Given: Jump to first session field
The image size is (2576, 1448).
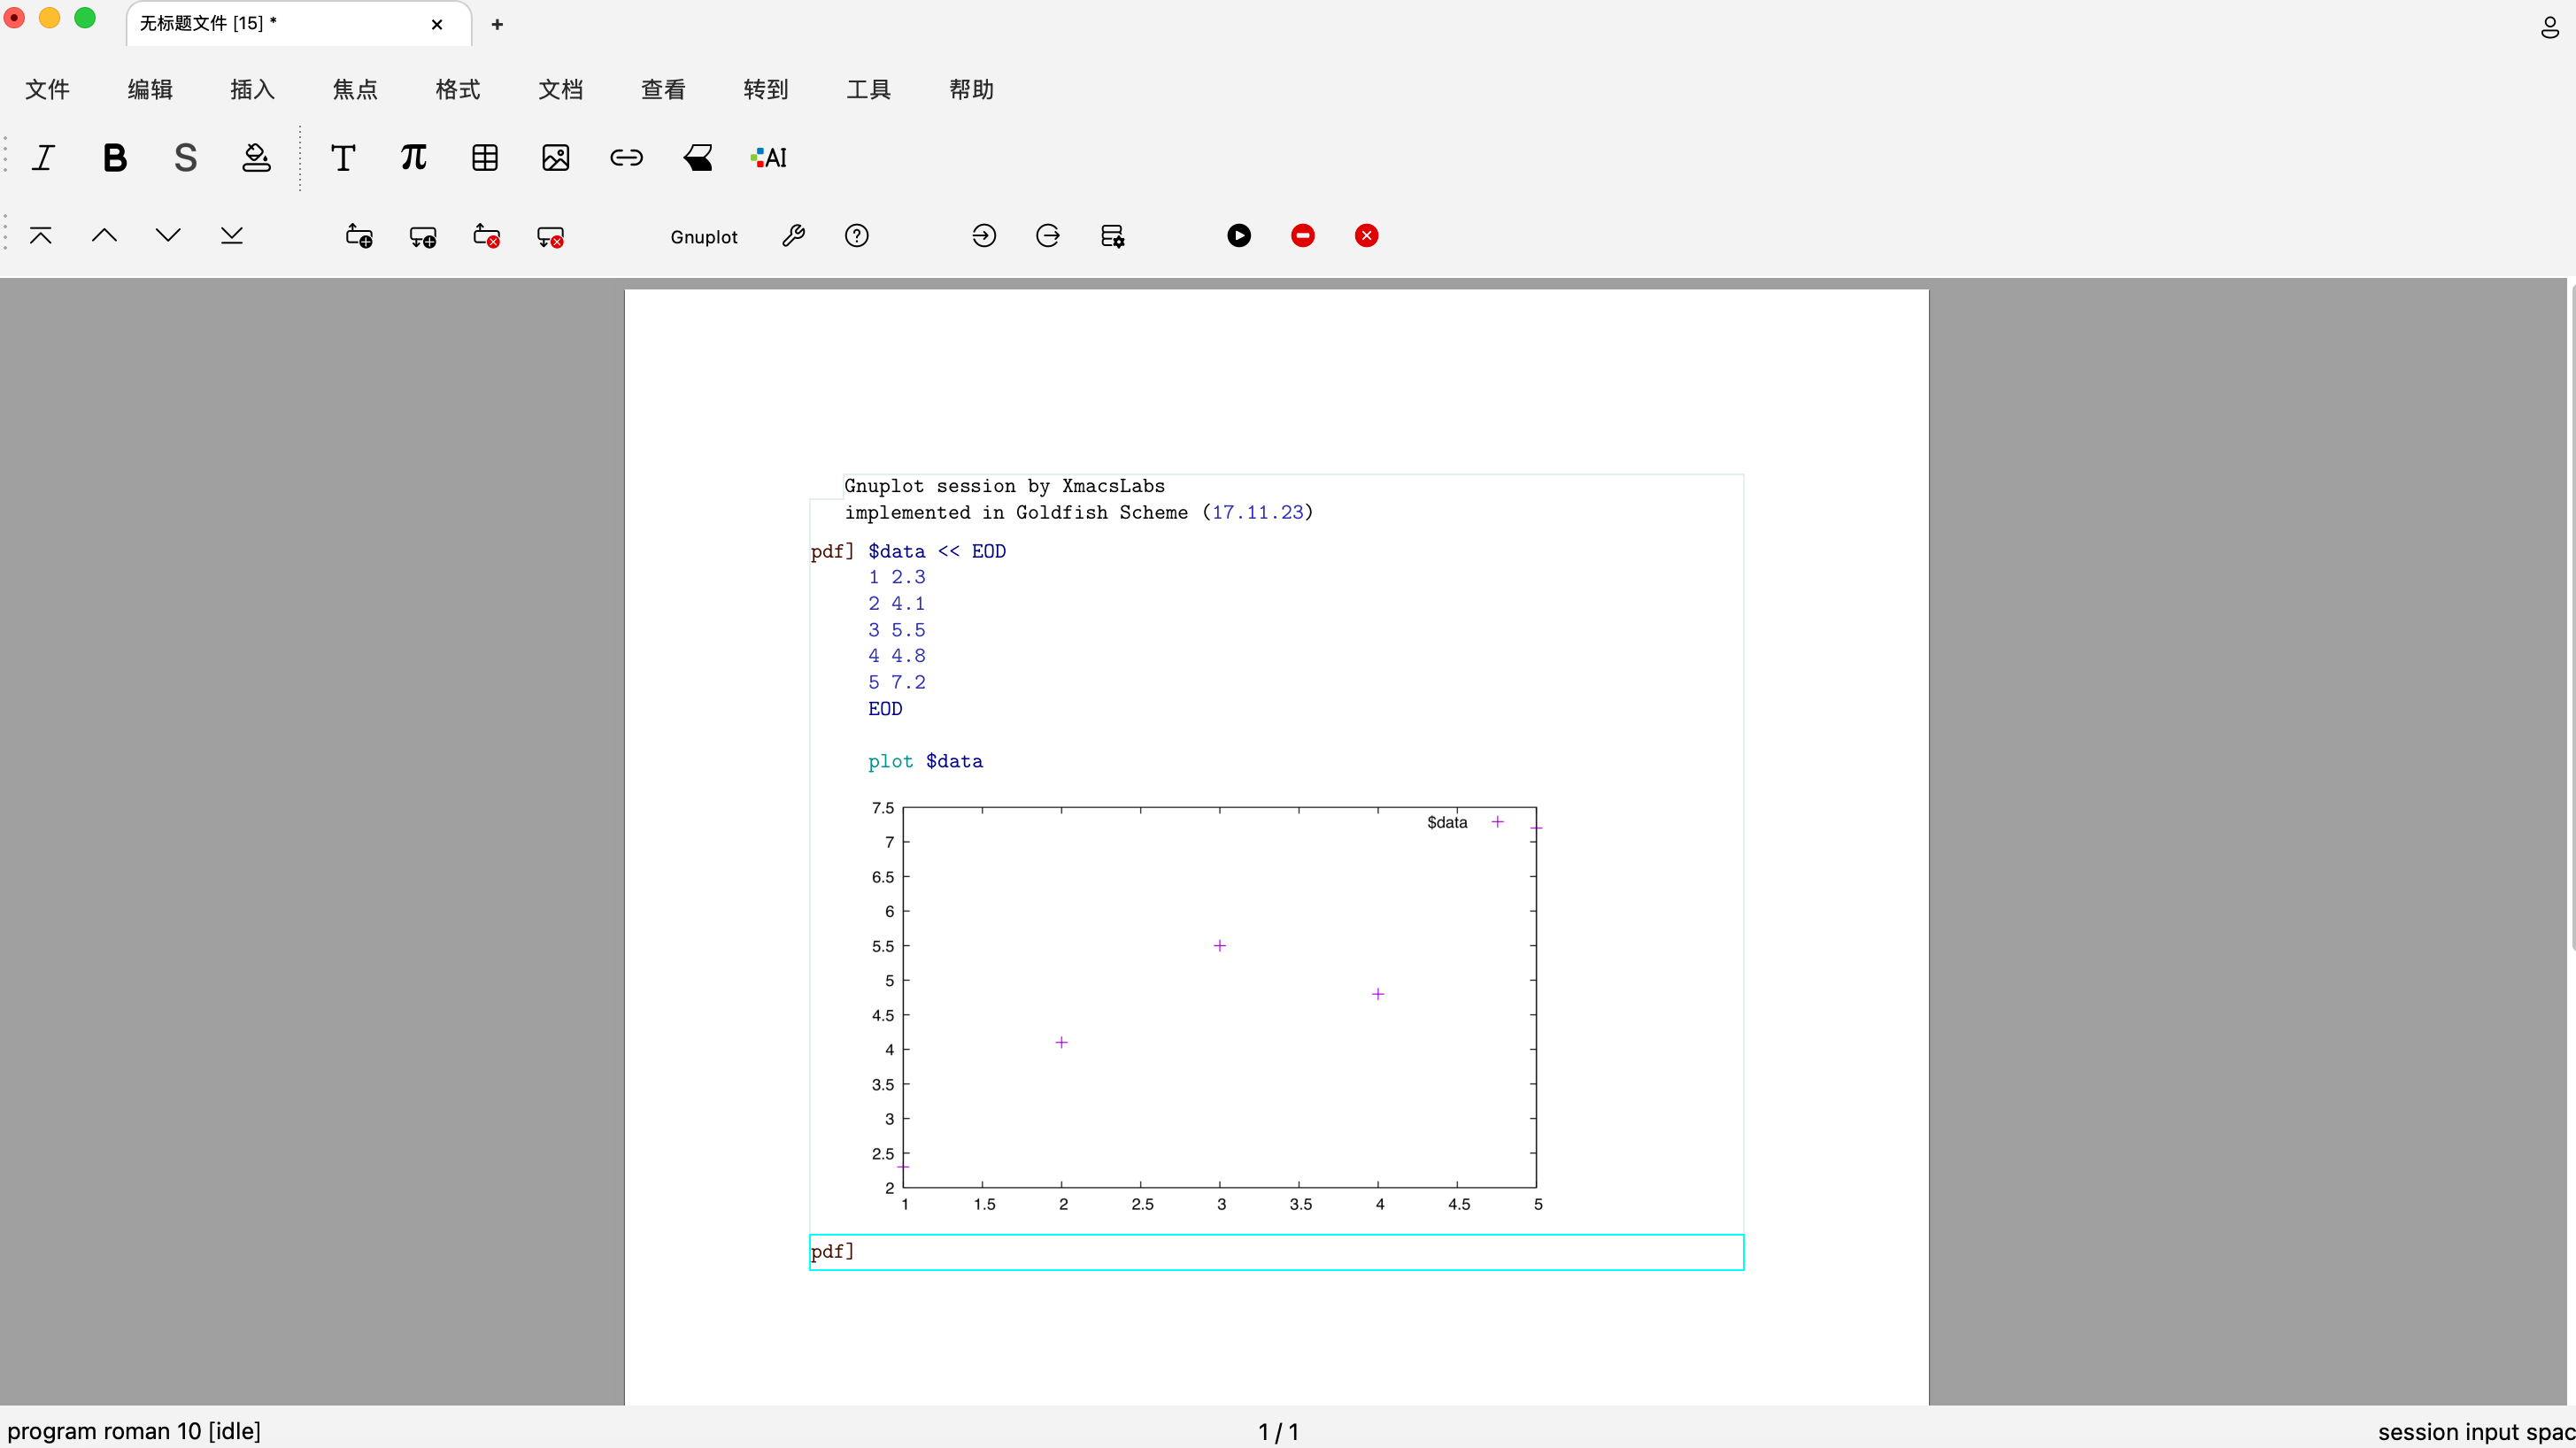Looking at the screenshot, I should [x=41, y=236].
